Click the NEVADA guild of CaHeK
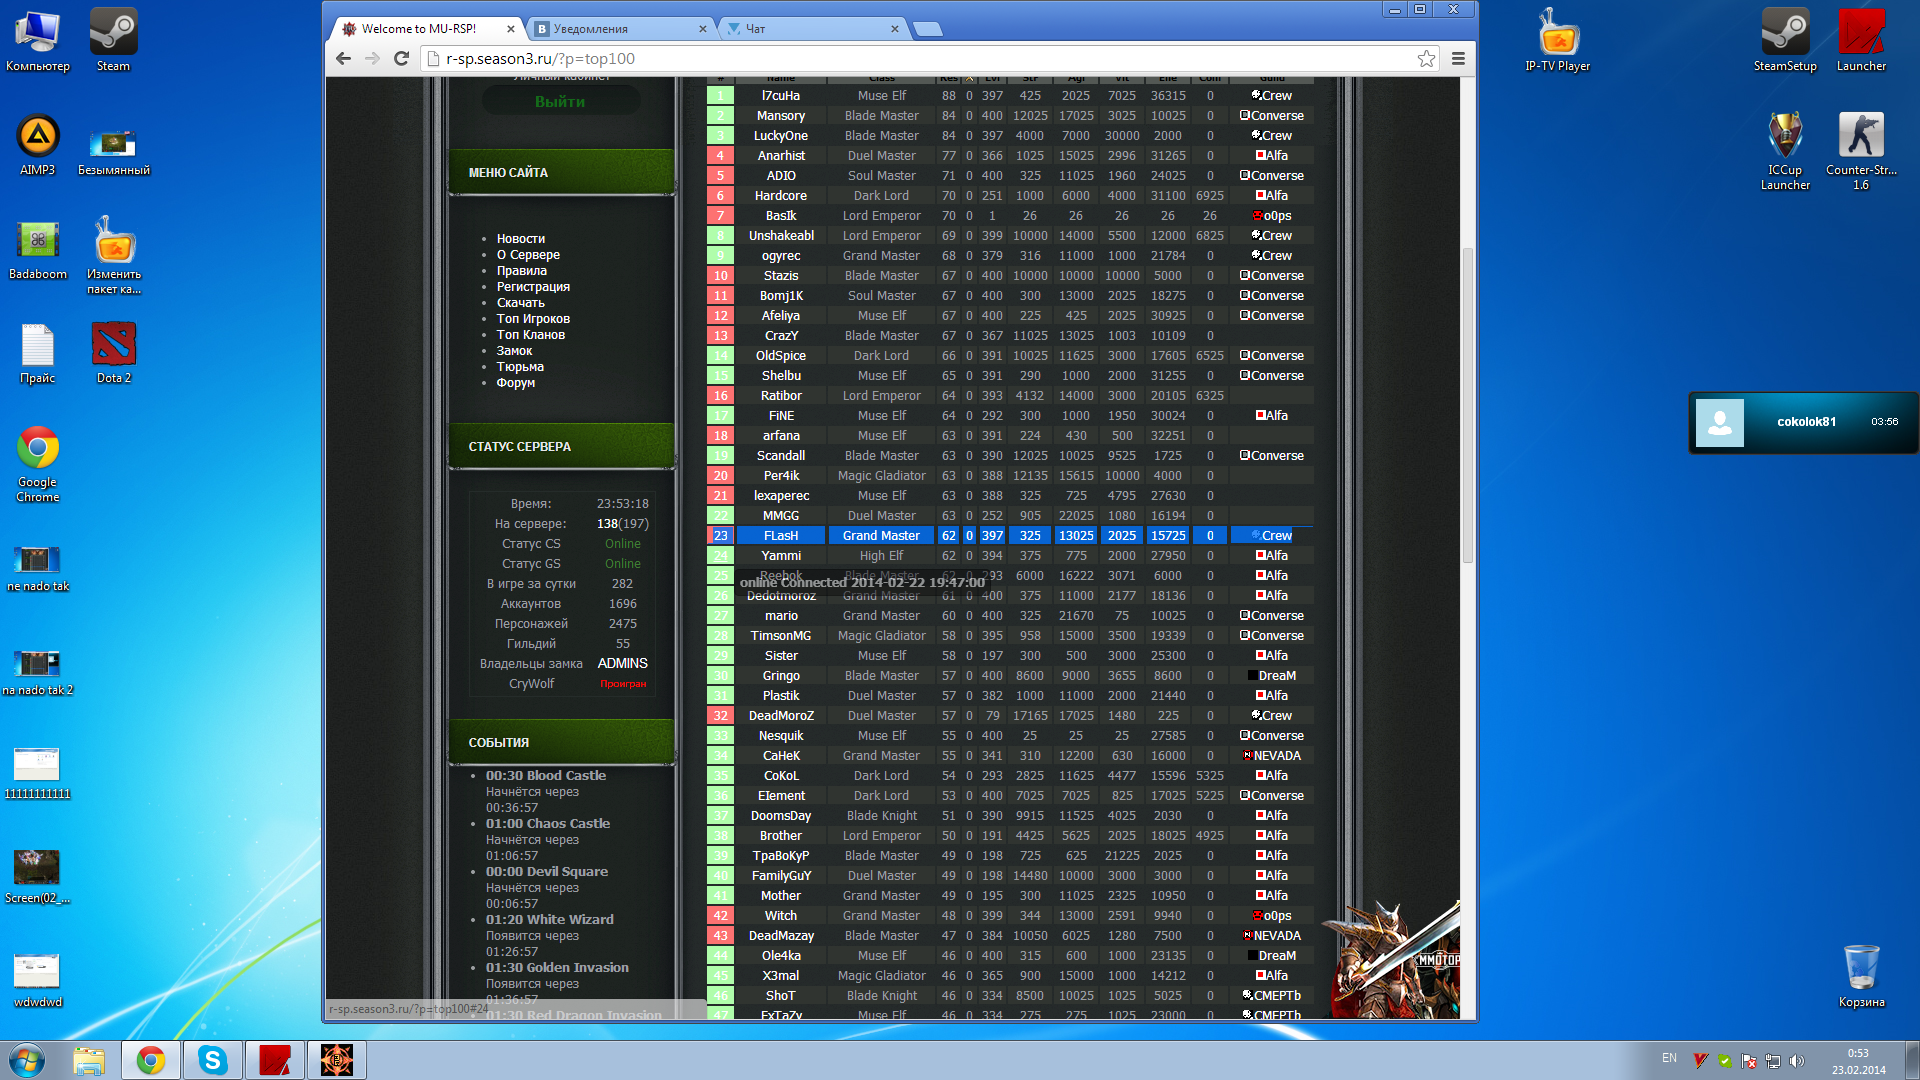Viewport: 1920px width, 1080px height. pyautogui.click(x=1271, y=756)
